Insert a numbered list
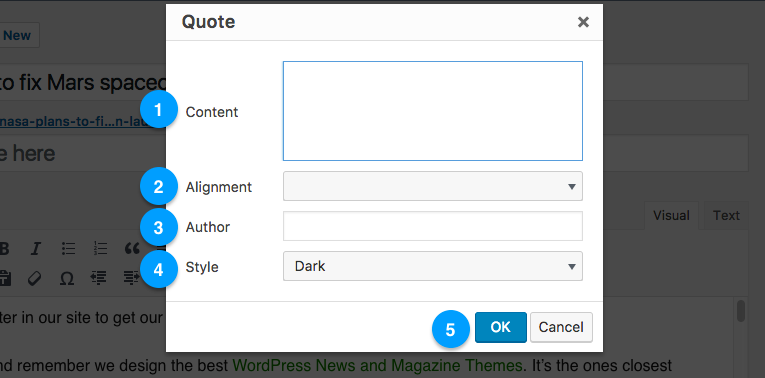 point(100,249)
